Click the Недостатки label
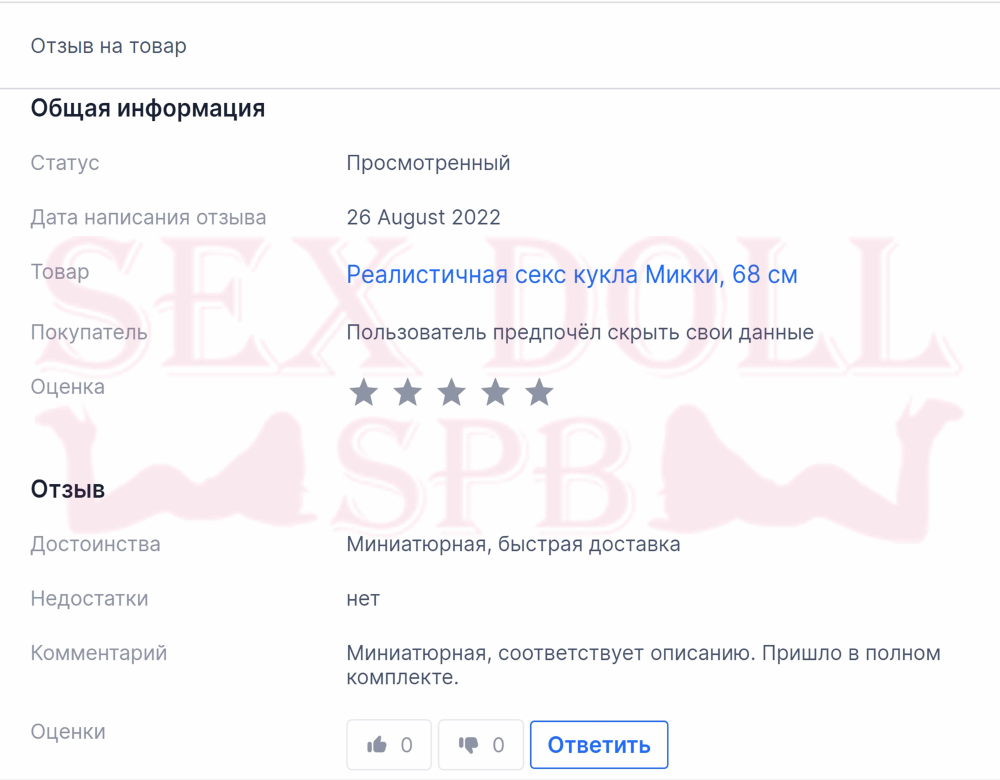Viewport: 1000px width, 780px height. click(89, 599)
